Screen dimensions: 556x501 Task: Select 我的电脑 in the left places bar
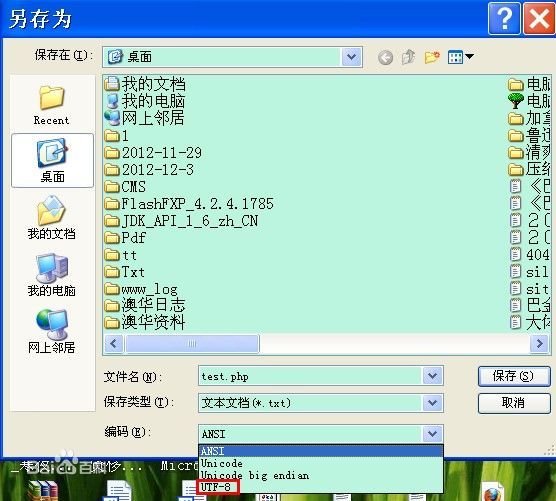(x=52, y=274)
